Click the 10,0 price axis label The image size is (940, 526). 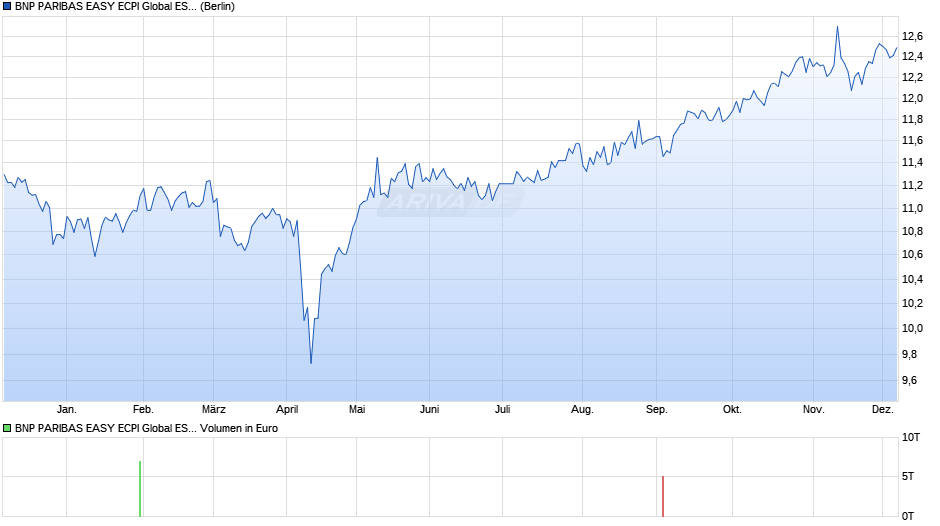(x=912, y=328)
